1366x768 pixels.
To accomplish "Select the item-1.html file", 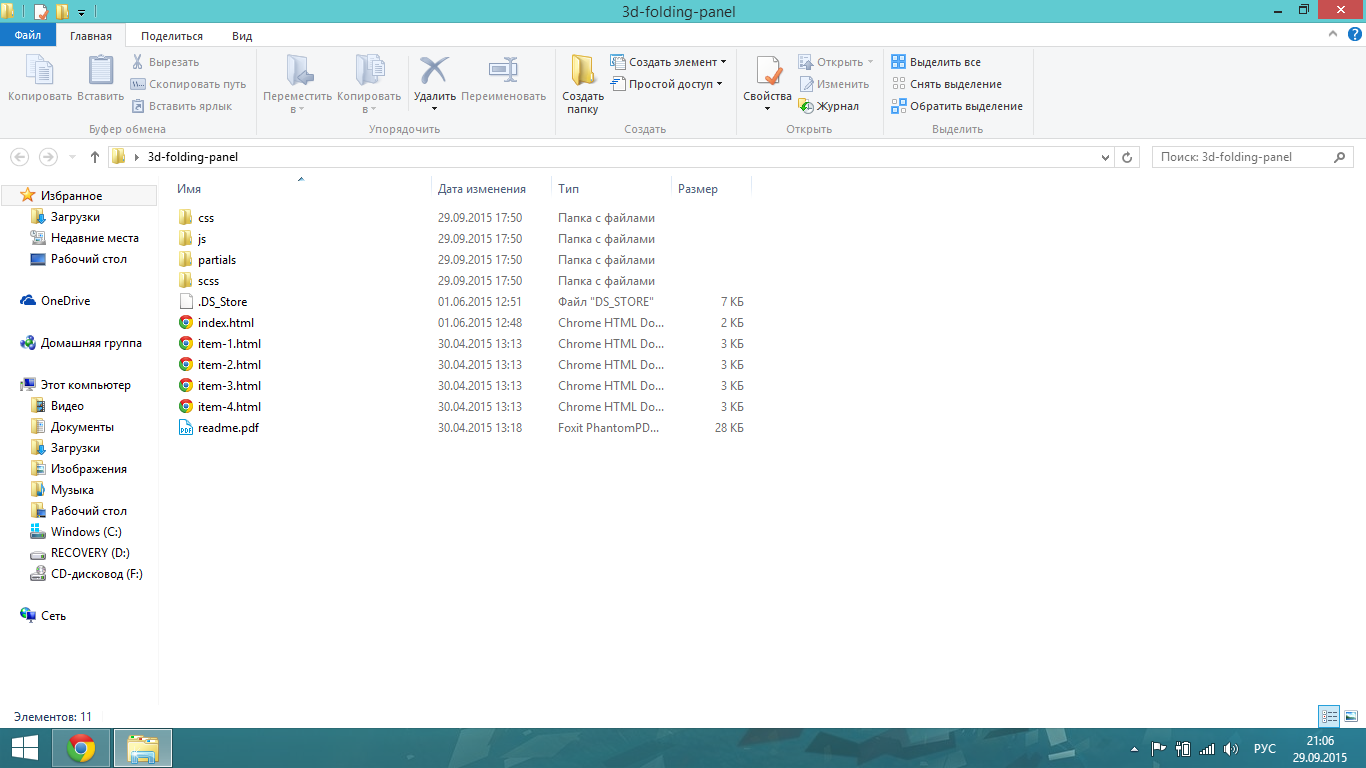I will tap(229, 344).
